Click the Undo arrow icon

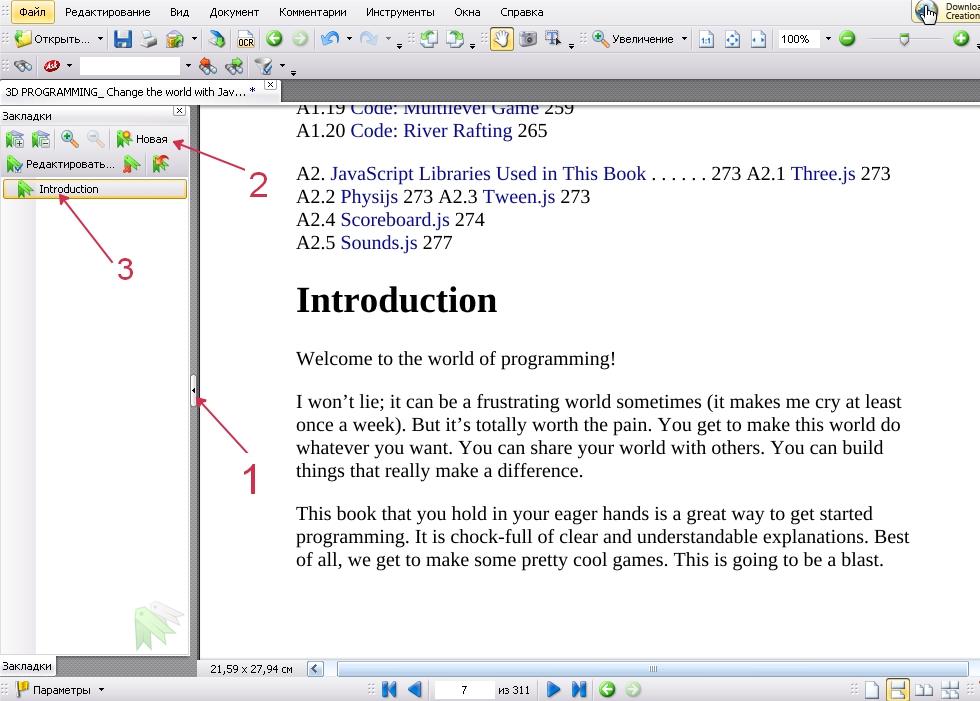pos(329,39)
